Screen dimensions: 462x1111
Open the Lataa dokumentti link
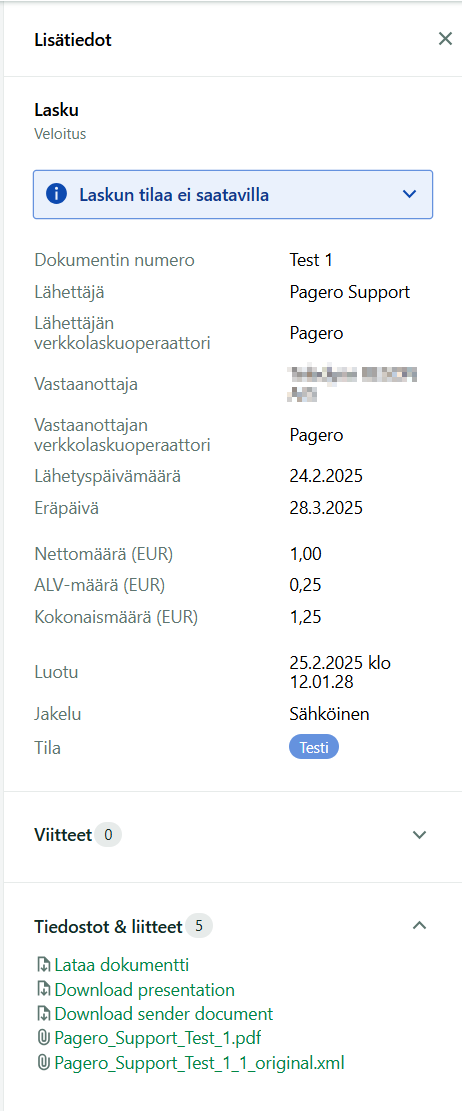122,964
